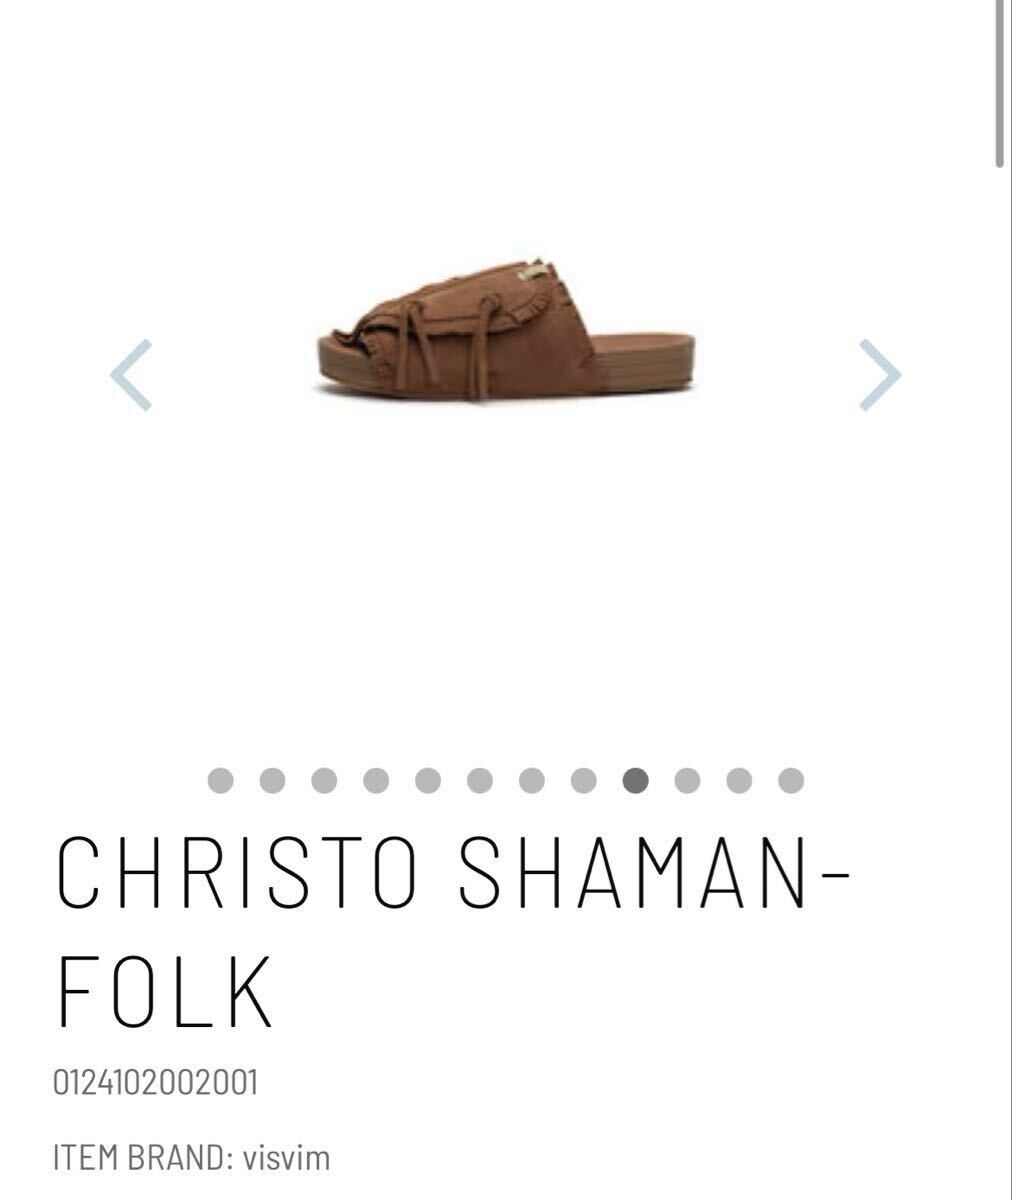Click the ITEM BRAND label
Screen dimensions: 1012x1200
143,1158
